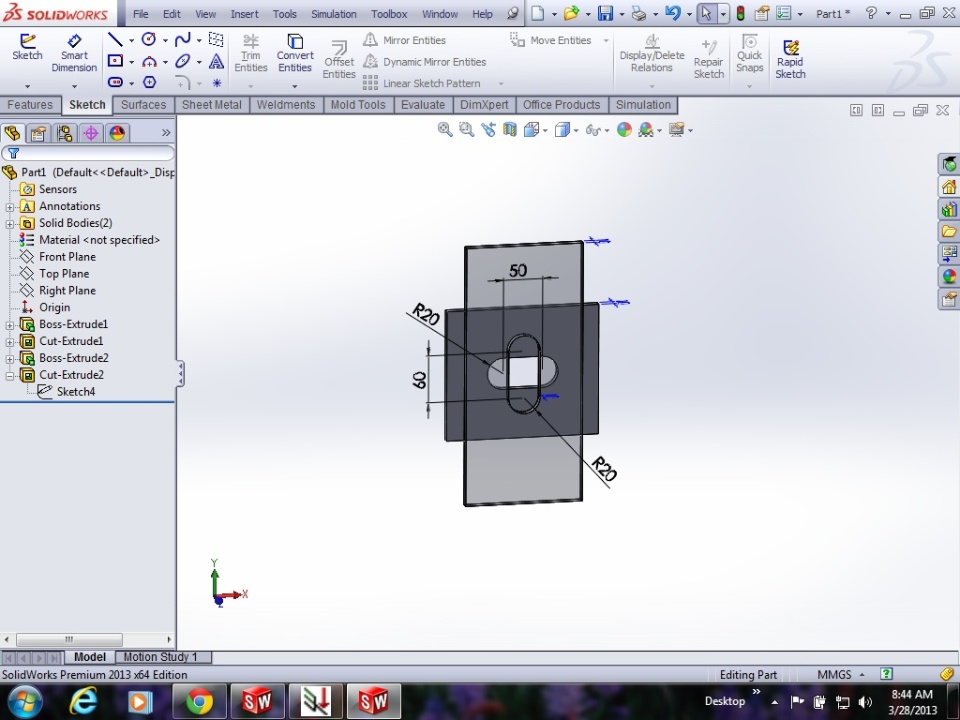Select the Circle sketch tool
Viewport: 960px width, 720px height.
pyautogui.click(x=149, y=40)
